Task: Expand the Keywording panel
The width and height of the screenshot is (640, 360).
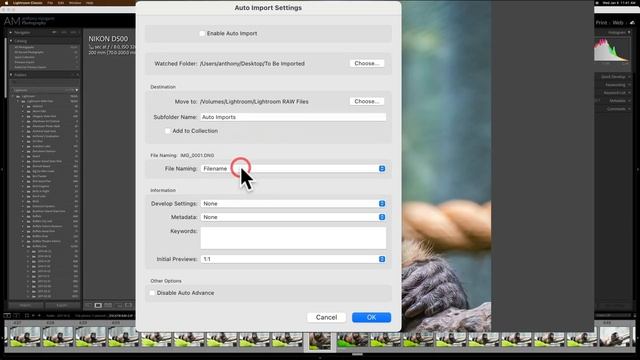Action: coord(629,85)
